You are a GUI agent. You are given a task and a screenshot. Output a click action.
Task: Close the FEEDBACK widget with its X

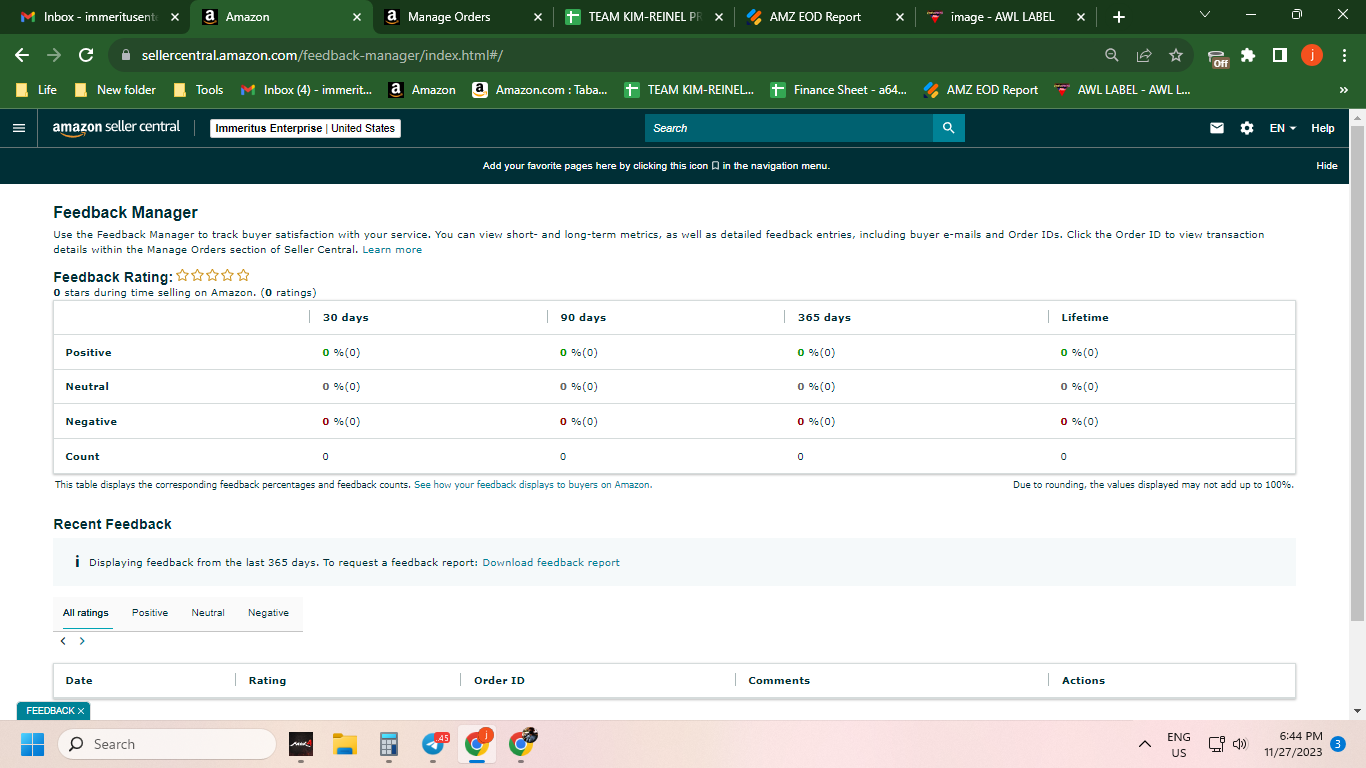coord(82,710)
